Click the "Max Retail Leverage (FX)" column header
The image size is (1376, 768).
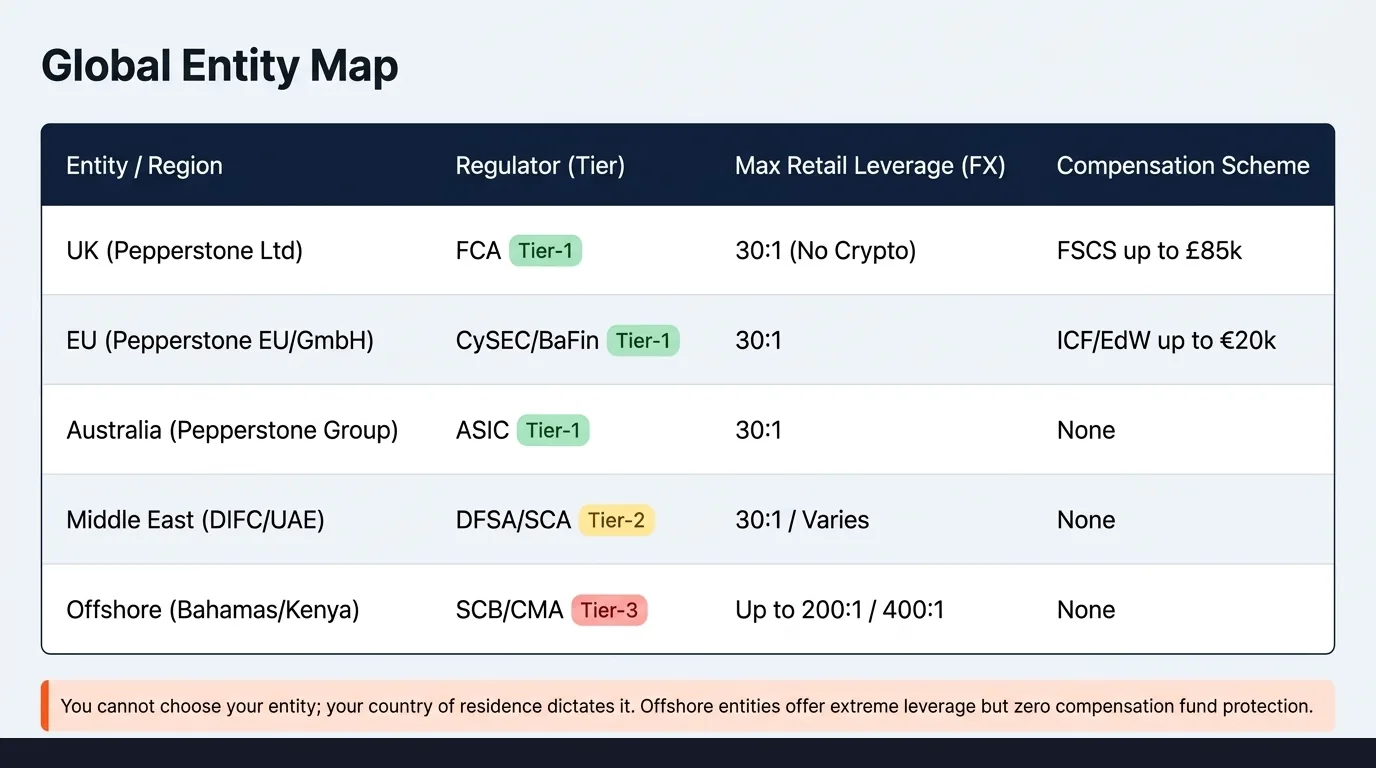coord(870,166)
